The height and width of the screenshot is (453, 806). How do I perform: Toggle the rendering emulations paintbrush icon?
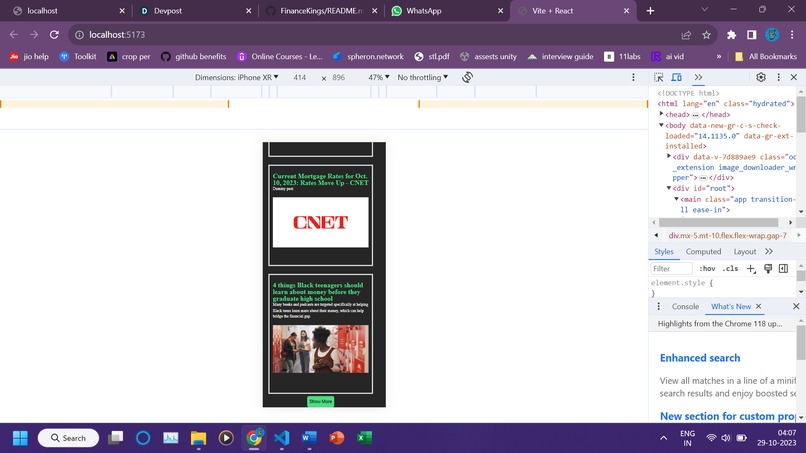768,268
